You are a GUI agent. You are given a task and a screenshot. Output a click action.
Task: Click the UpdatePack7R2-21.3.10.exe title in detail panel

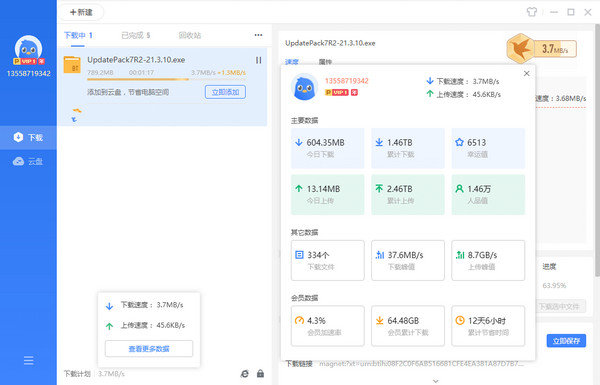330,43
